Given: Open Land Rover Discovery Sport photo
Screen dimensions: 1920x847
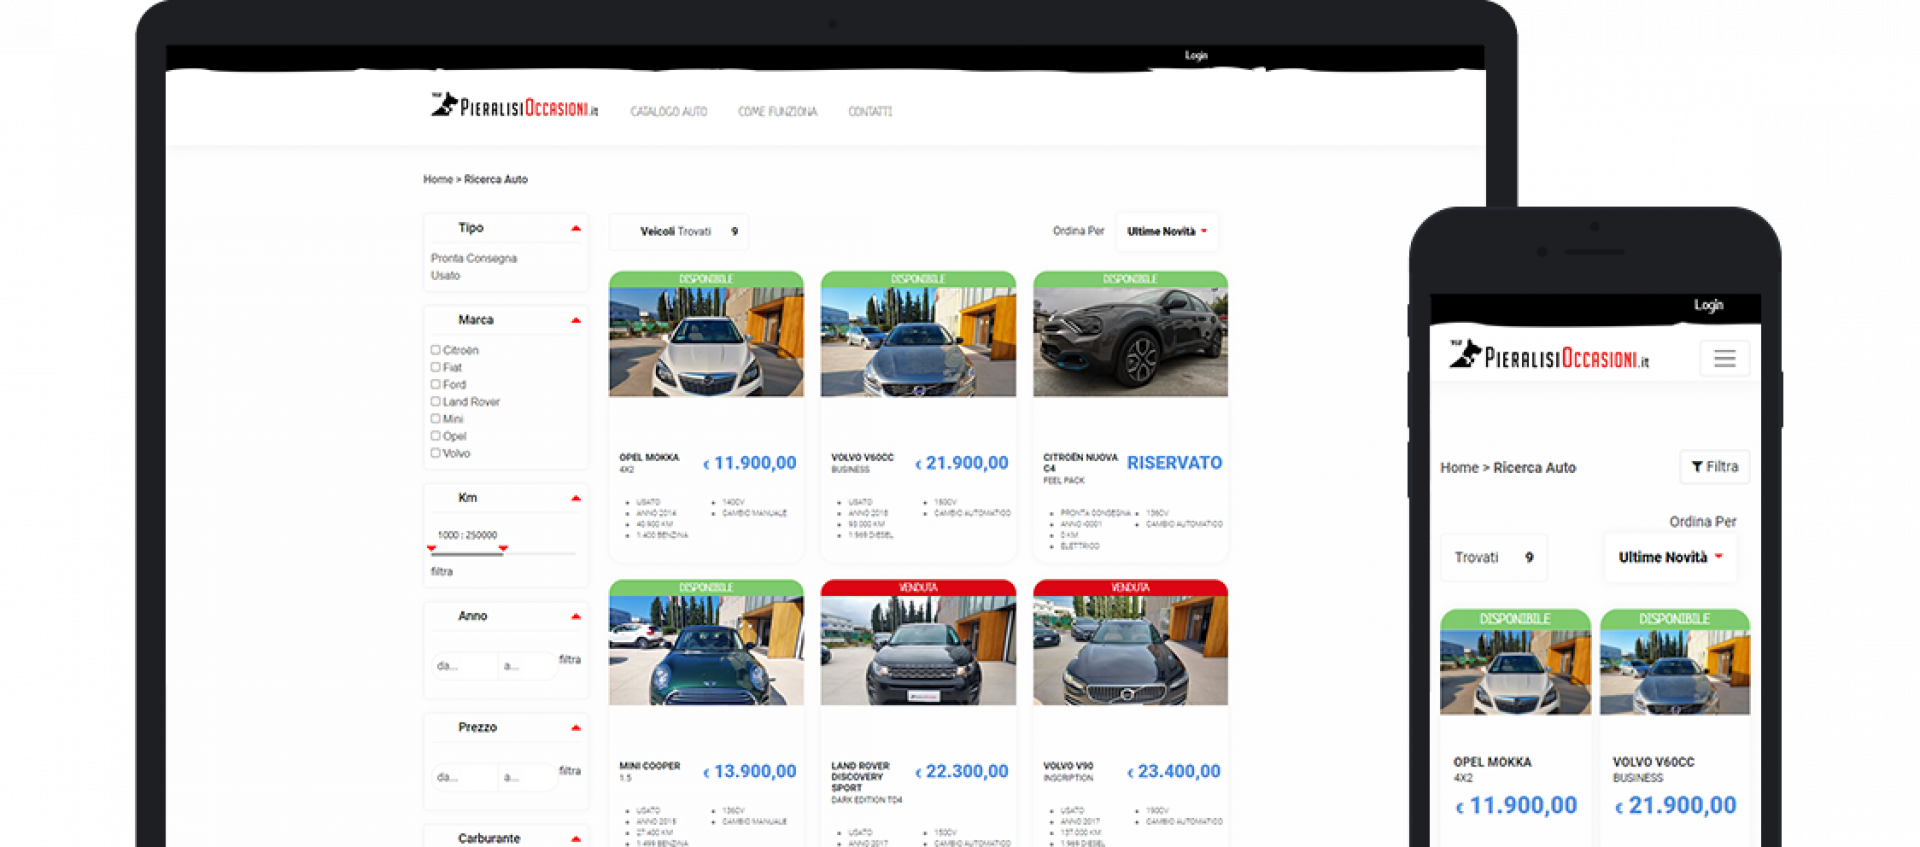Looking at the screenshot, I should 918,651.
